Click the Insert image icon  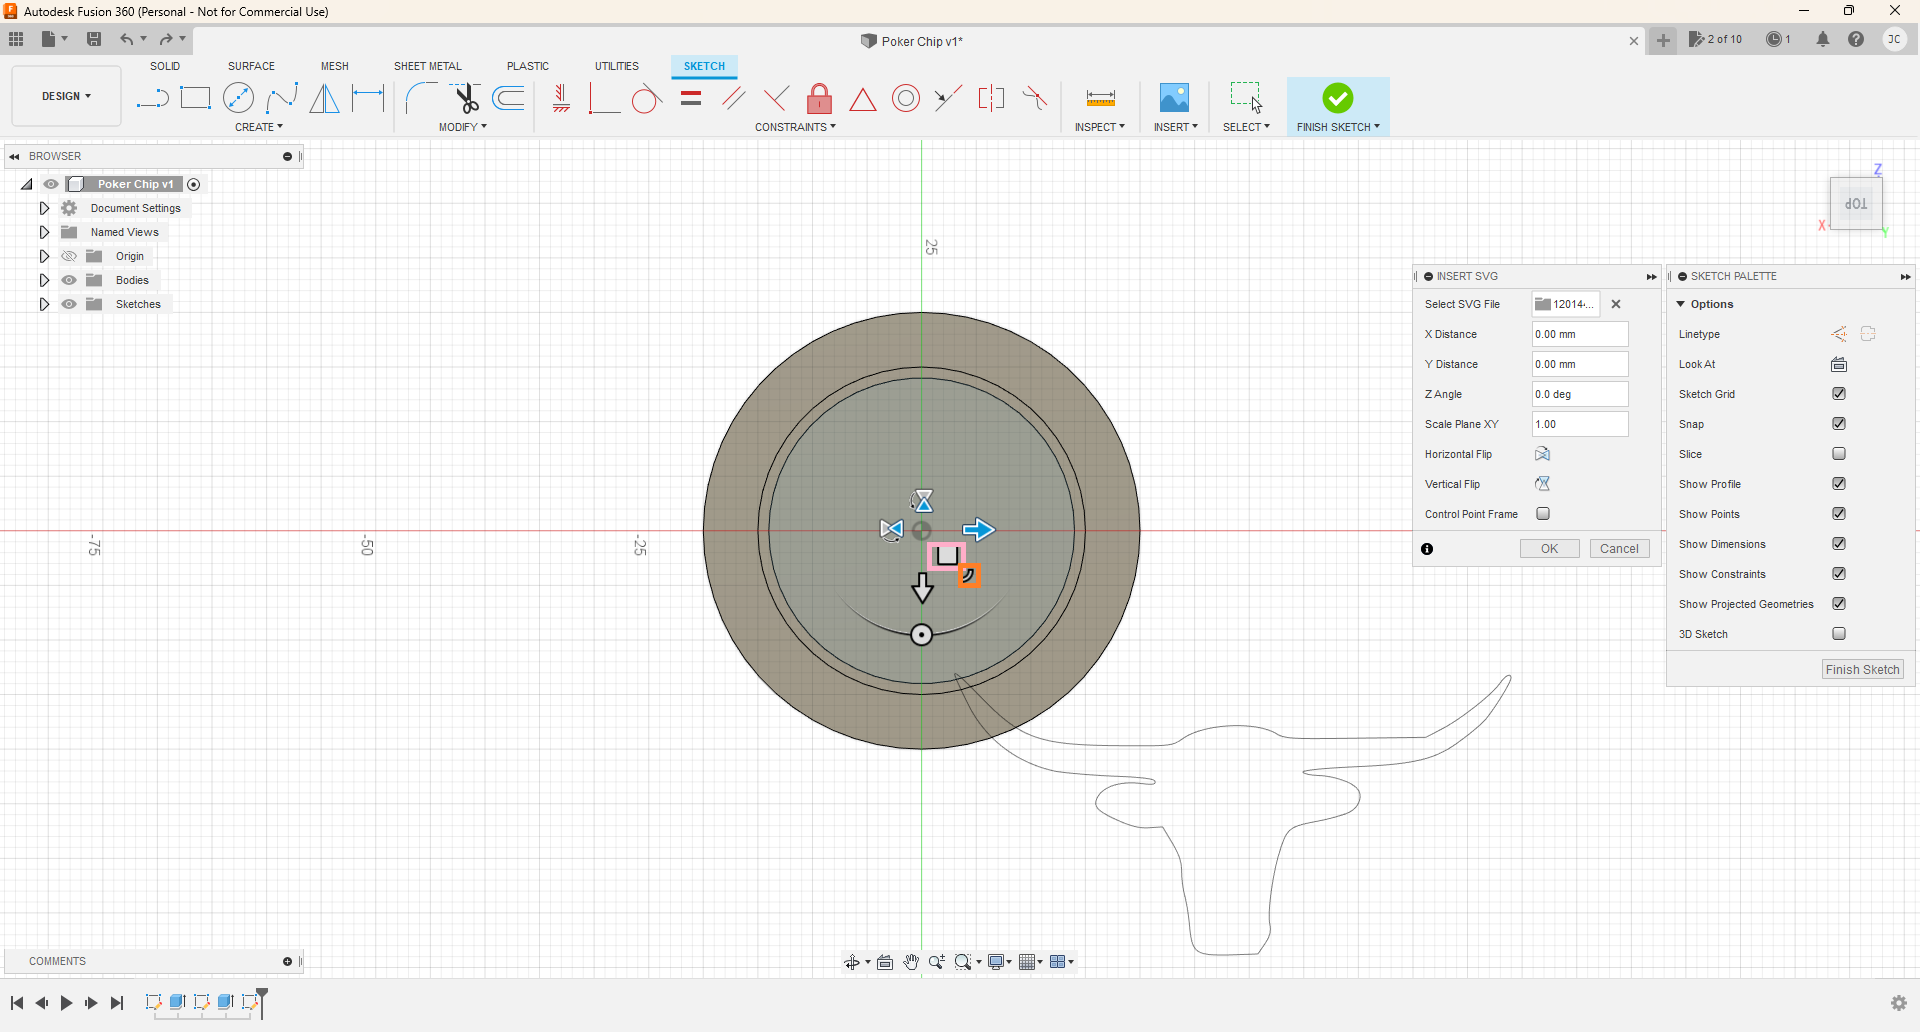[x=1174, y=98]
